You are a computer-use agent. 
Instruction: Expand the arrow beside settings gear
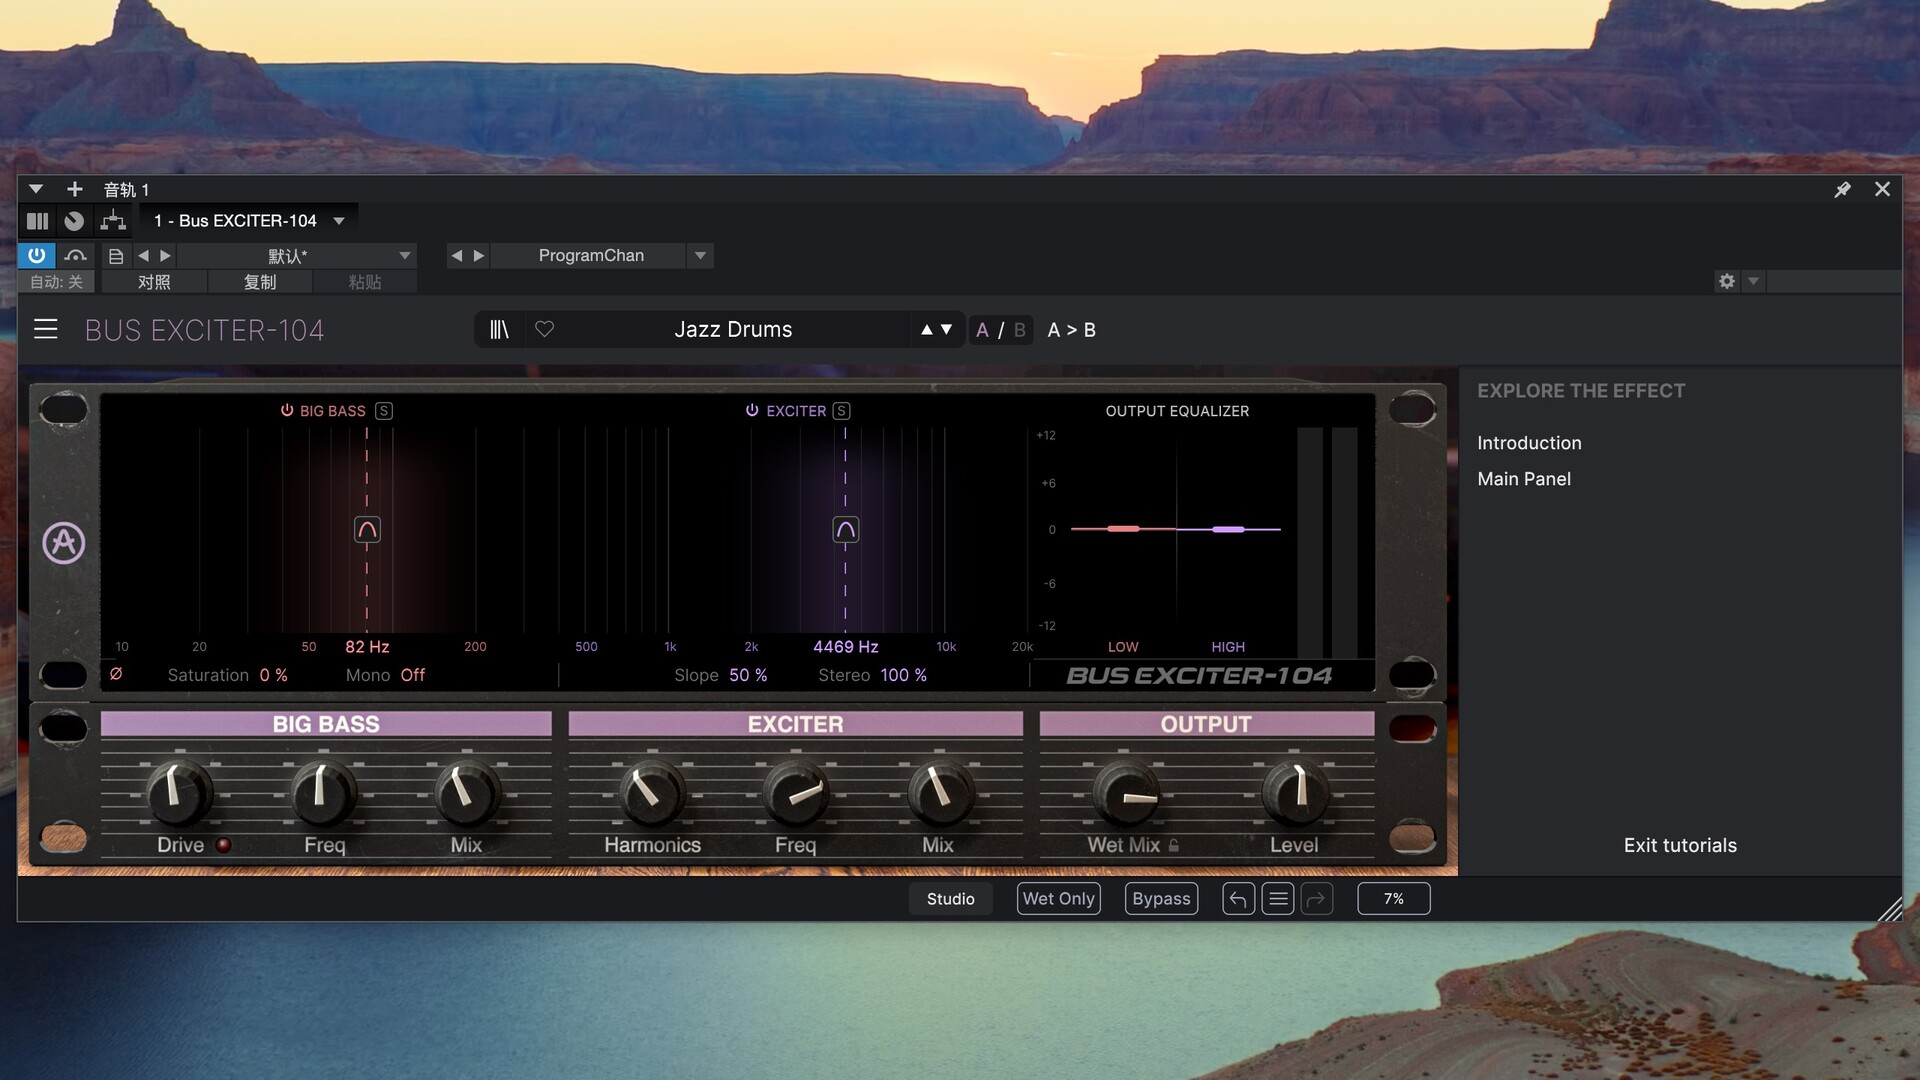(1753, 281)
